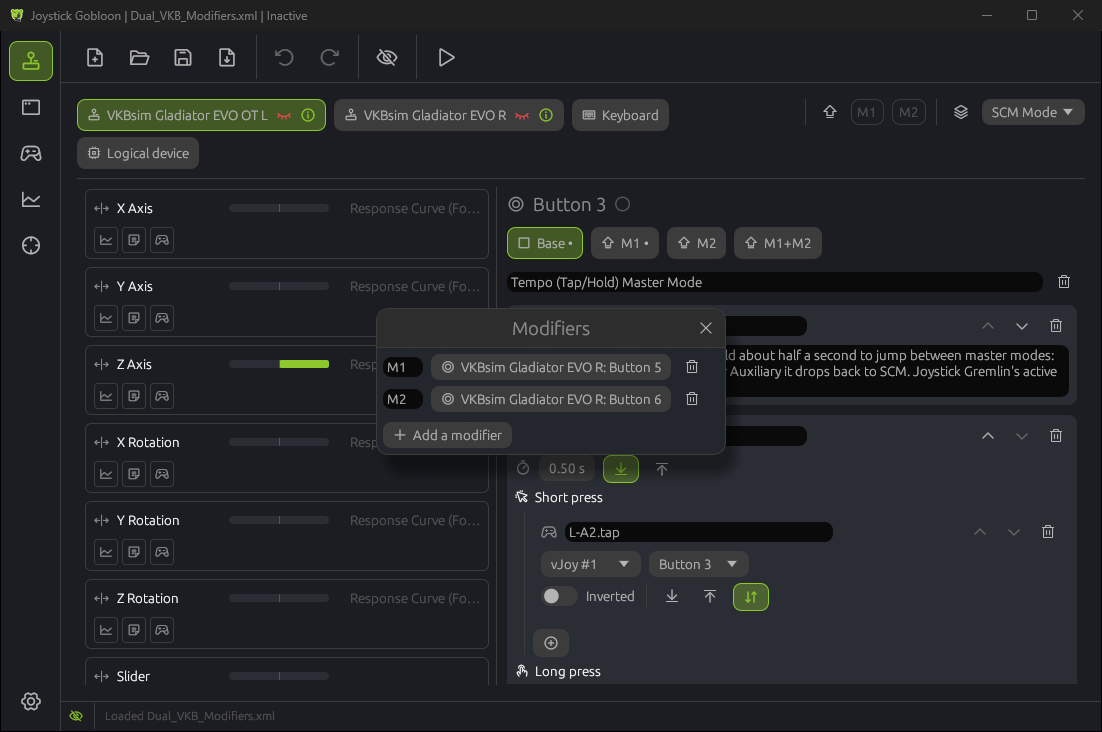Click the shift modifiers icon in top bar

(830, 112)
